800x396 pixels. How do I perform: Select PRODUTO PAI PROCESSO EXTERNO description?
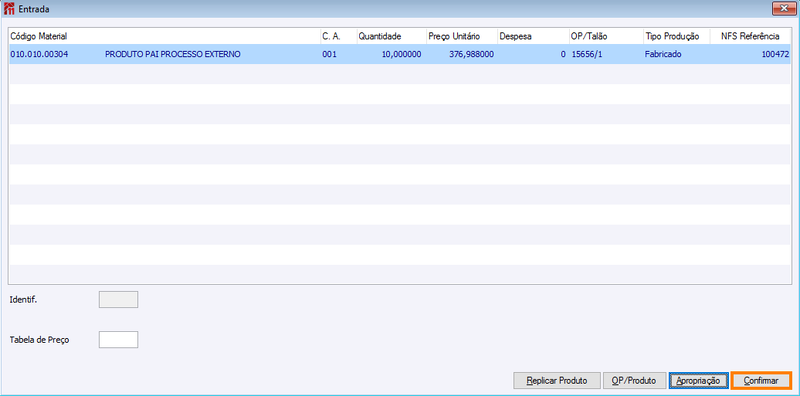click(172, 54)
